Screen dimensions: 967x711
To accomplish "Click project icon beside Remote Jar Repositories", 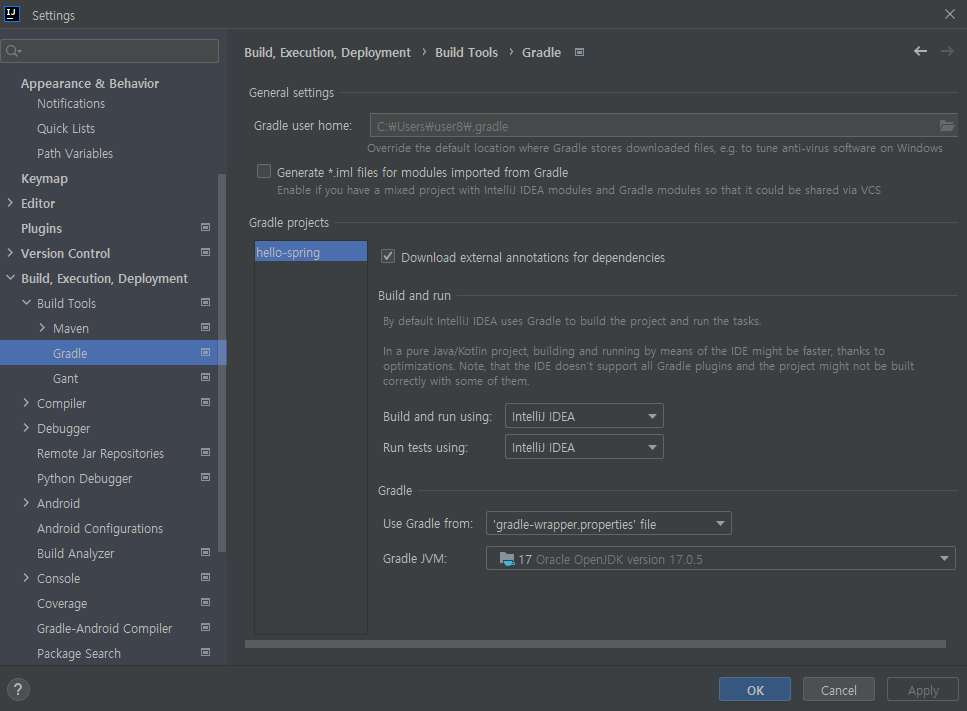I will (206, 453).
